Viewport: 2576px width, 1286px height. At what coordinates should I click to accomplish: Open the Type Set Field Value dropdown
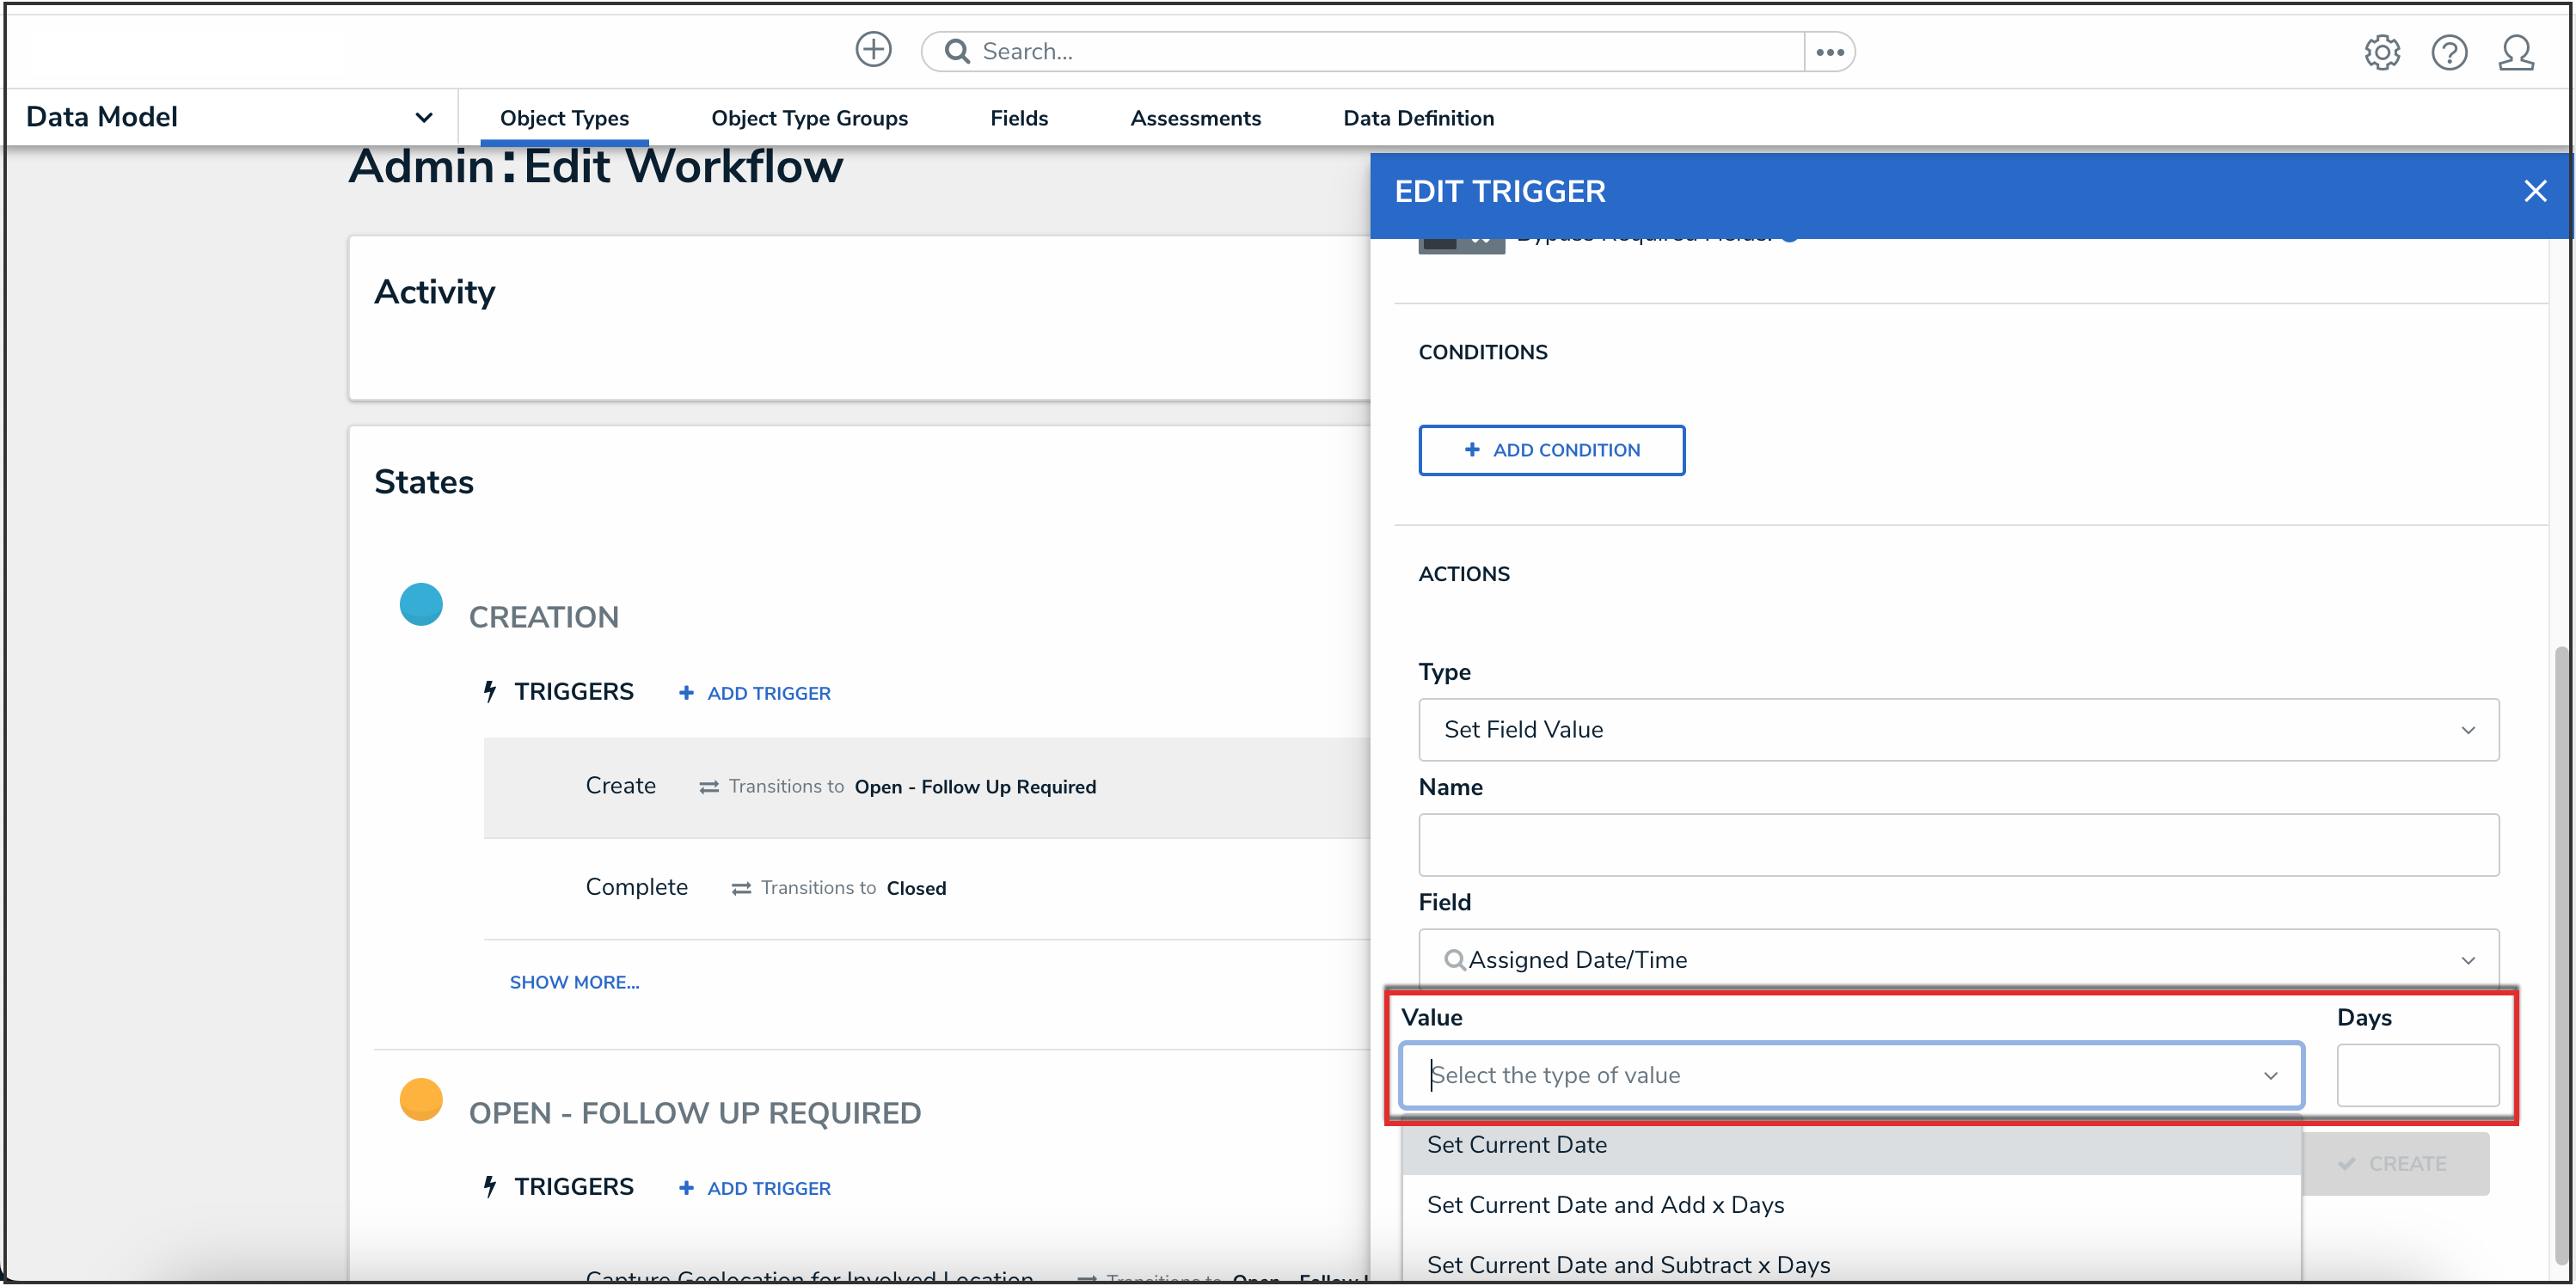[1957, 730]
